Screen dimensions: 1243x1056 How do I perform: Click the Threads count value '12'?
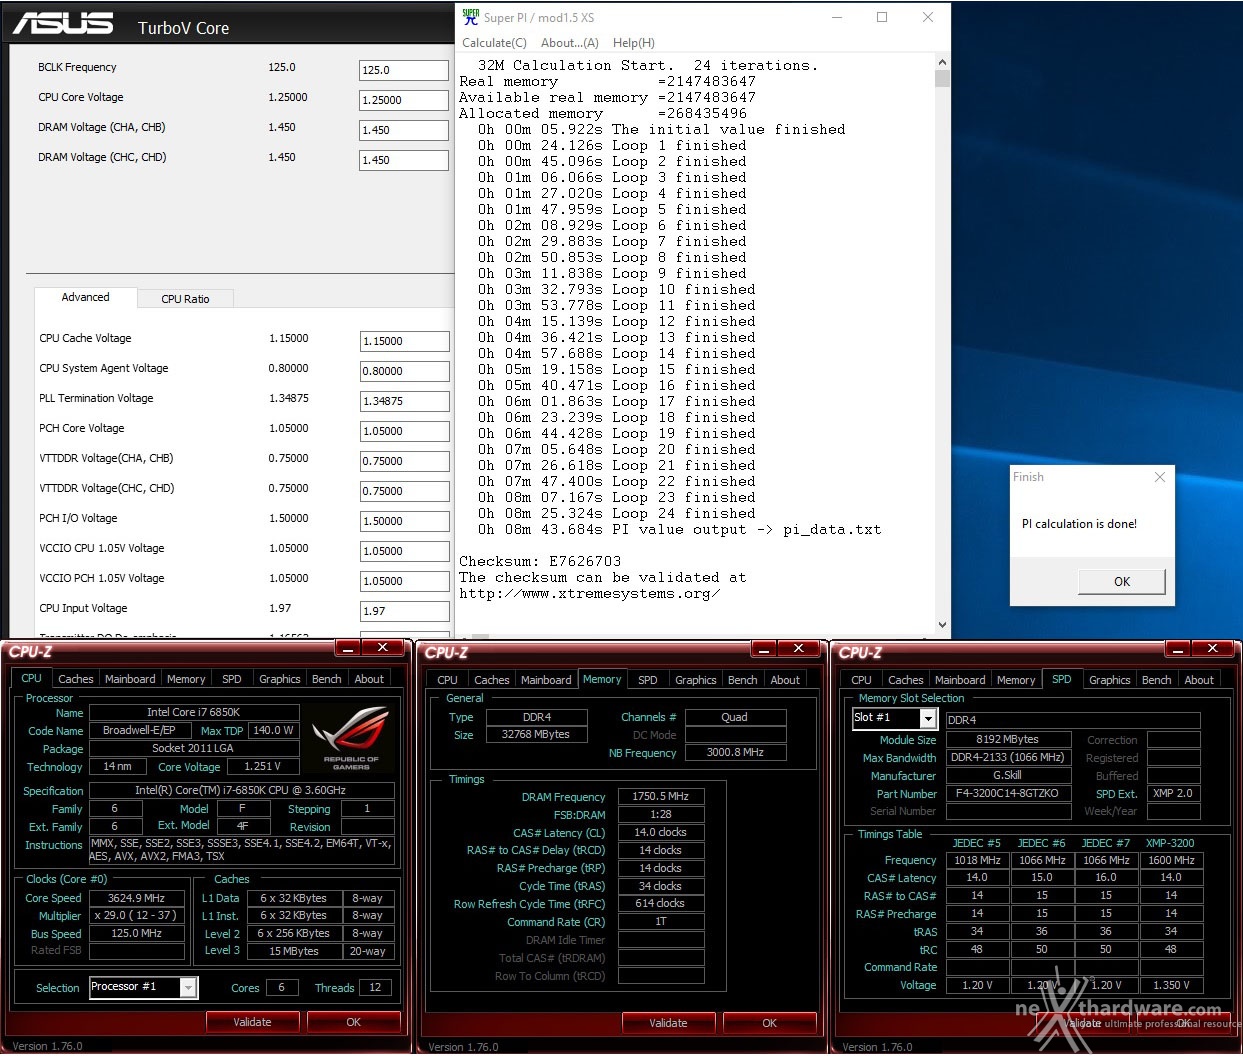375,988
